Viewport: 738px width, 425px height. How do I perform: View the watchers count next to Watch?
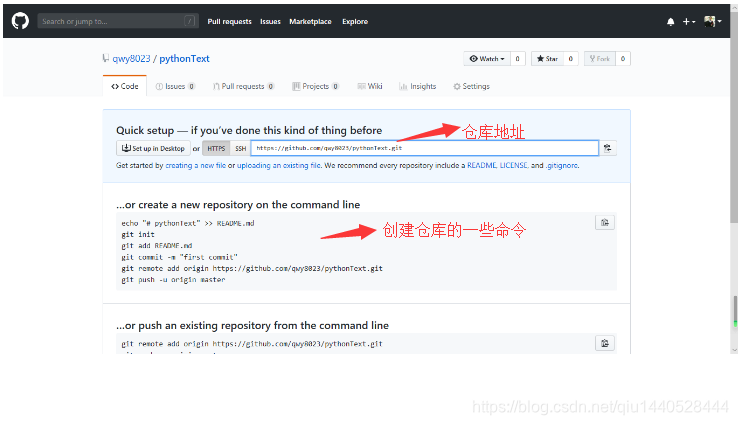click(517, 59)
